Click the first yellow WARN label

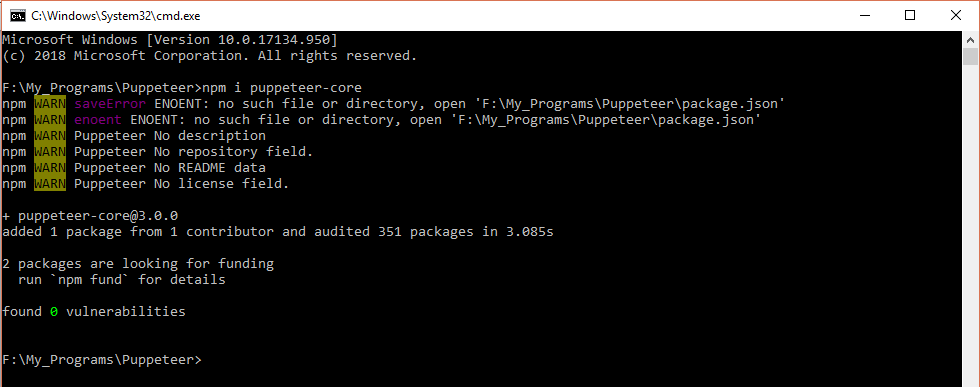[50, 103]
